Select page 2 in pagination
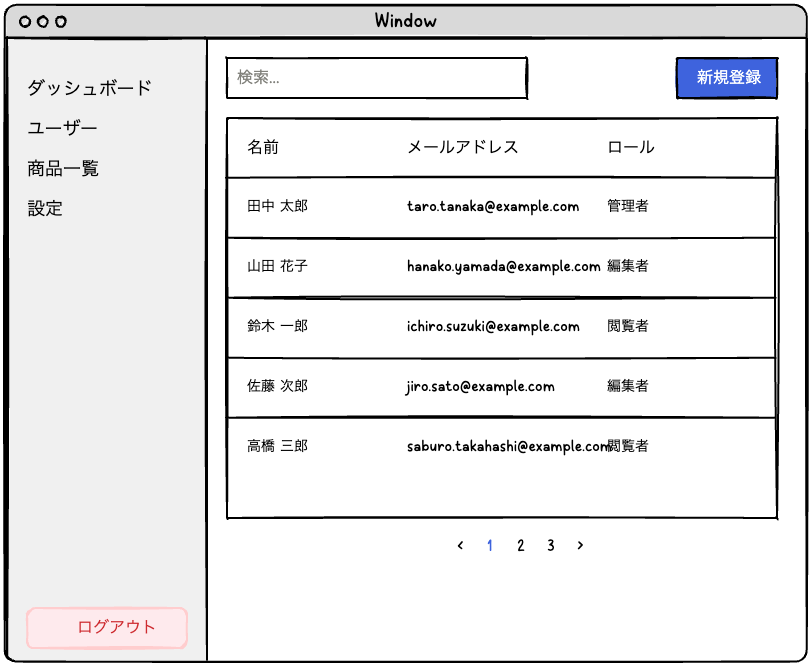Image resolution: width=811 pixels, height=666 pixels. click(520, 545)
